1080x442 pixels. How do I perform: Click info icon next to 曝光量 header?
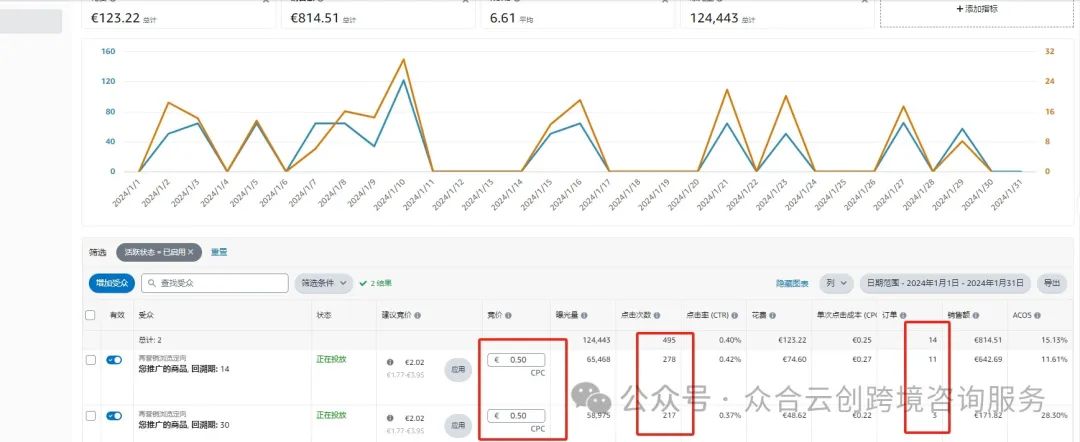pyautogui.click(x=583, y=315)
